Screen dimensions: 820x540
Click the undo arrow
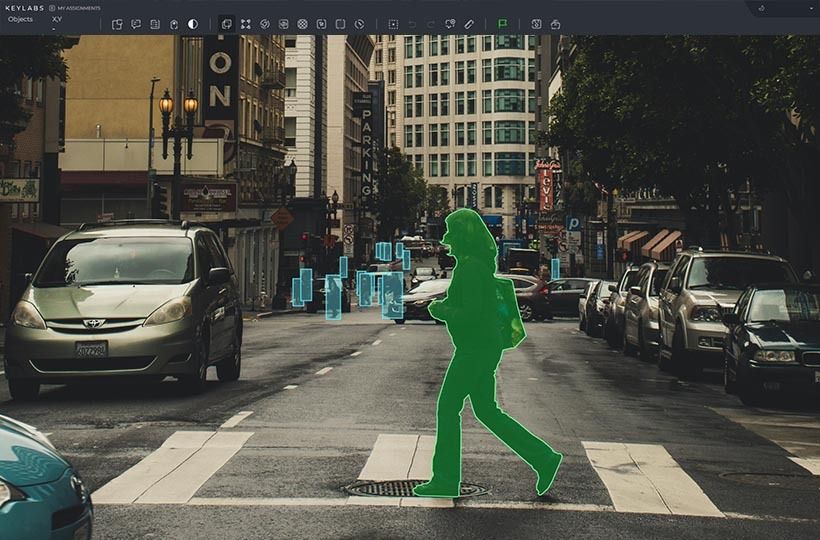(x=412, y=24)
